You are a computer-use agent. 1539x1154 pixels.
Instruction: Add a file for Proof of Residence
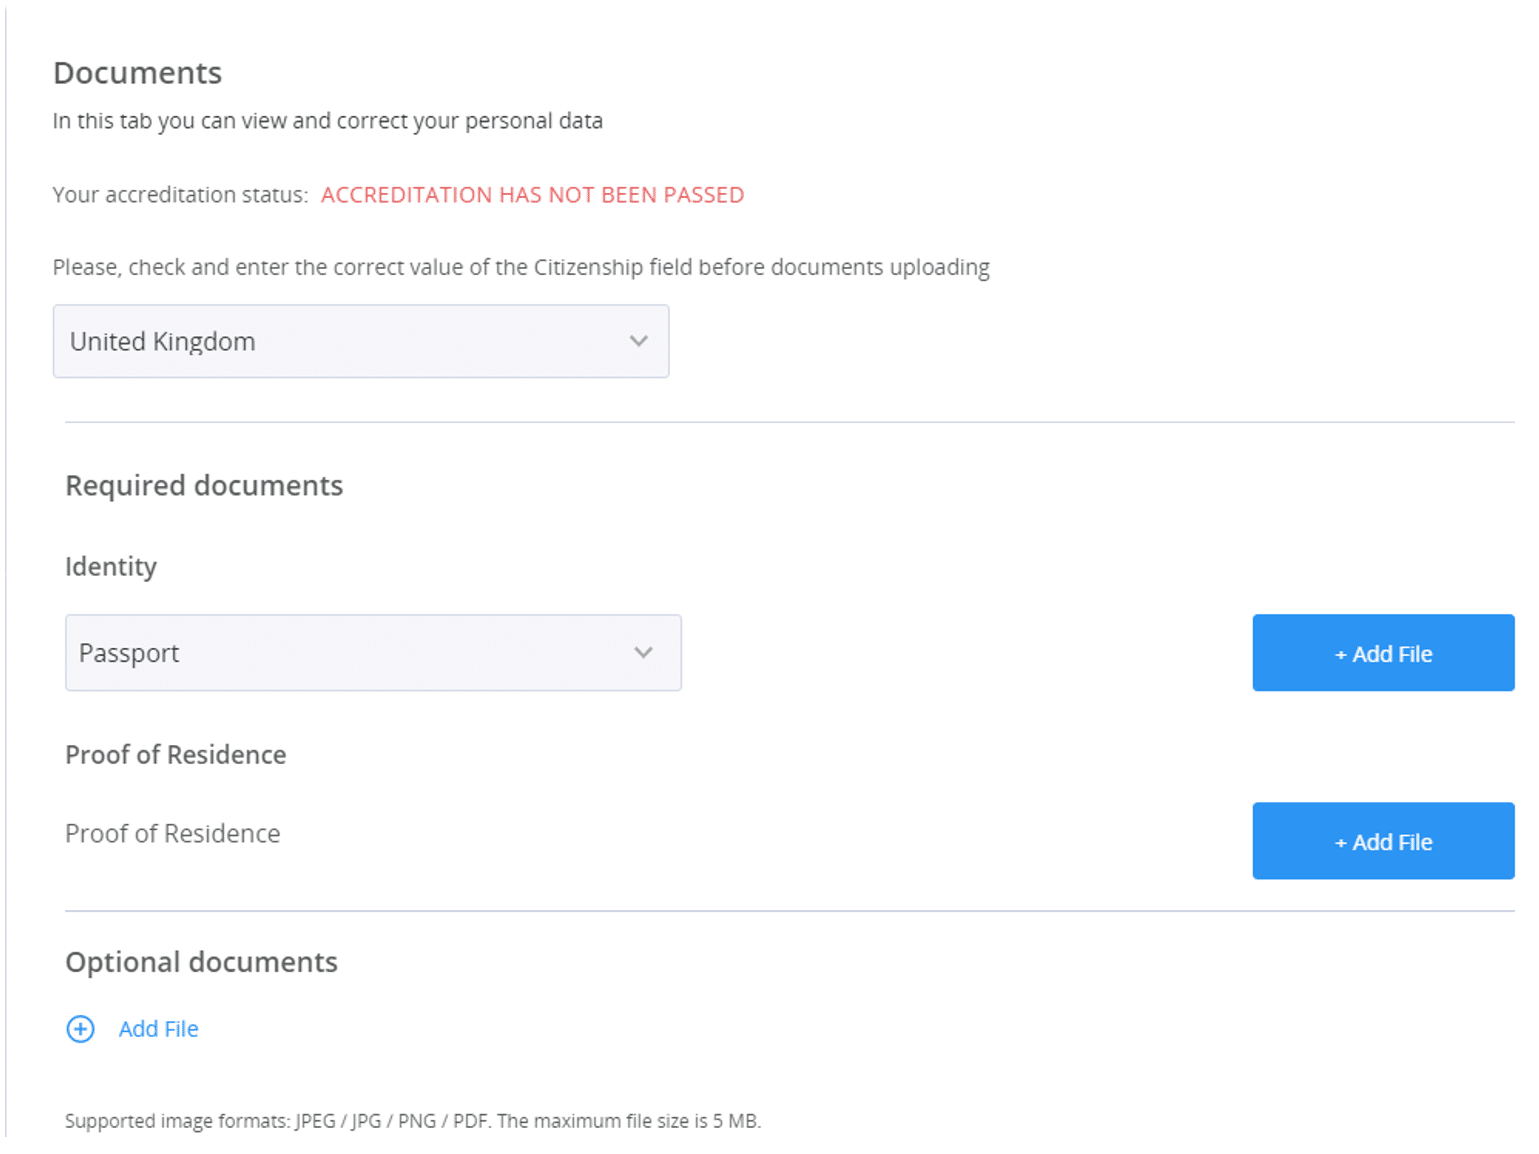point(1383,841)
